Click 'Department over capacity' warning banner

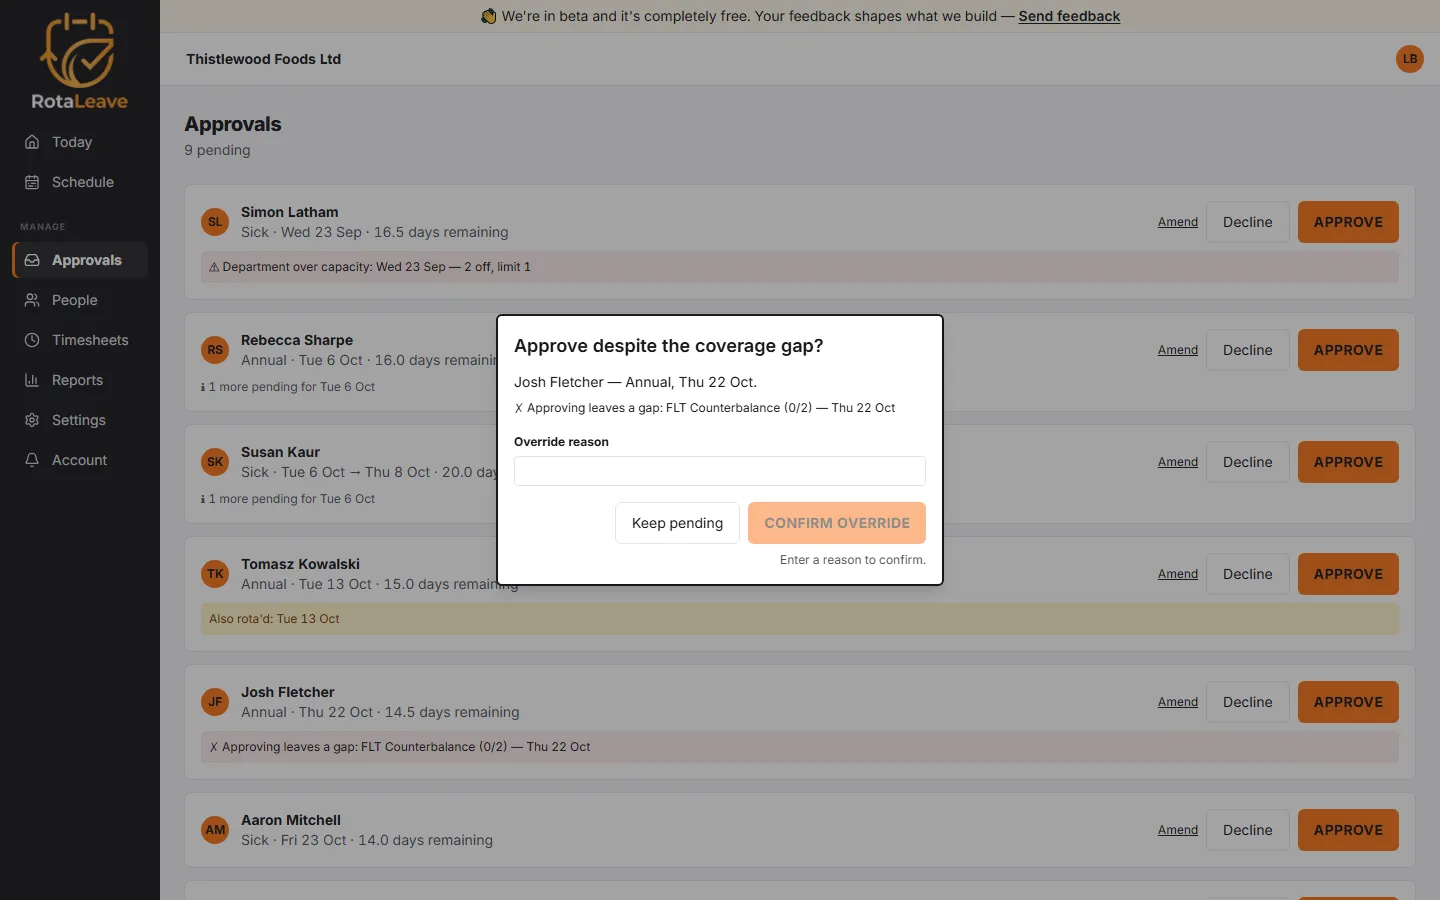tap(800, 267)
